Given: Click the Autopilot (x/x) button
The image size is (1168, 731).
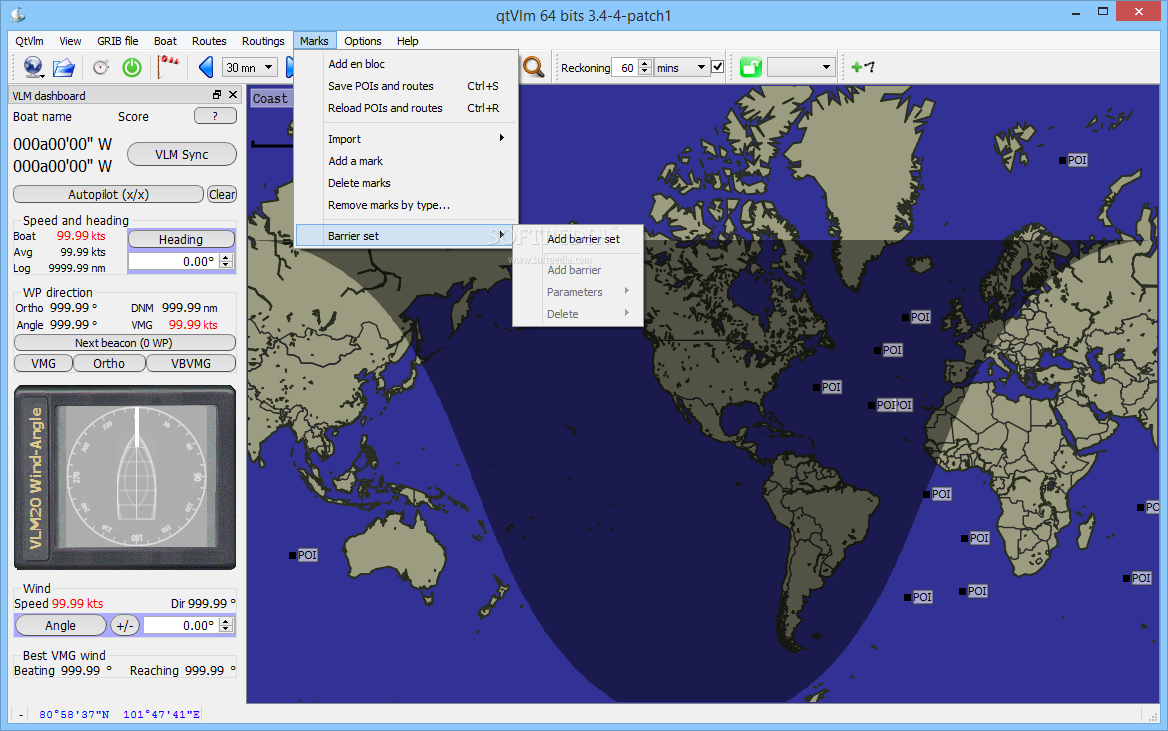Looking at the screenshot, I should pyautogui.click(x=109, y=194).
